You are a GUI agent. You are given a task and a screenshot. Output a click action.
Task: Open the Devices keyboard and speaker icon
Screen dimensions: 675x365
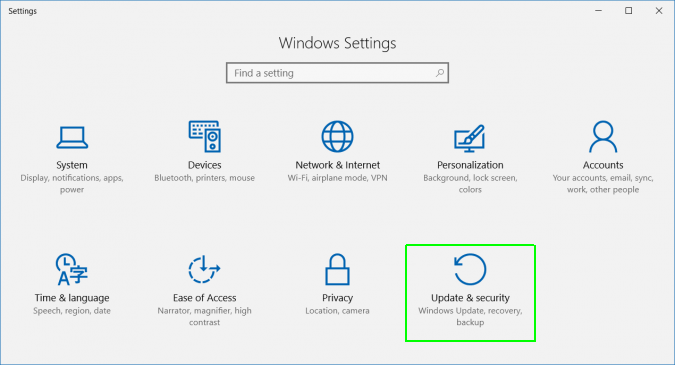point(204,136)
